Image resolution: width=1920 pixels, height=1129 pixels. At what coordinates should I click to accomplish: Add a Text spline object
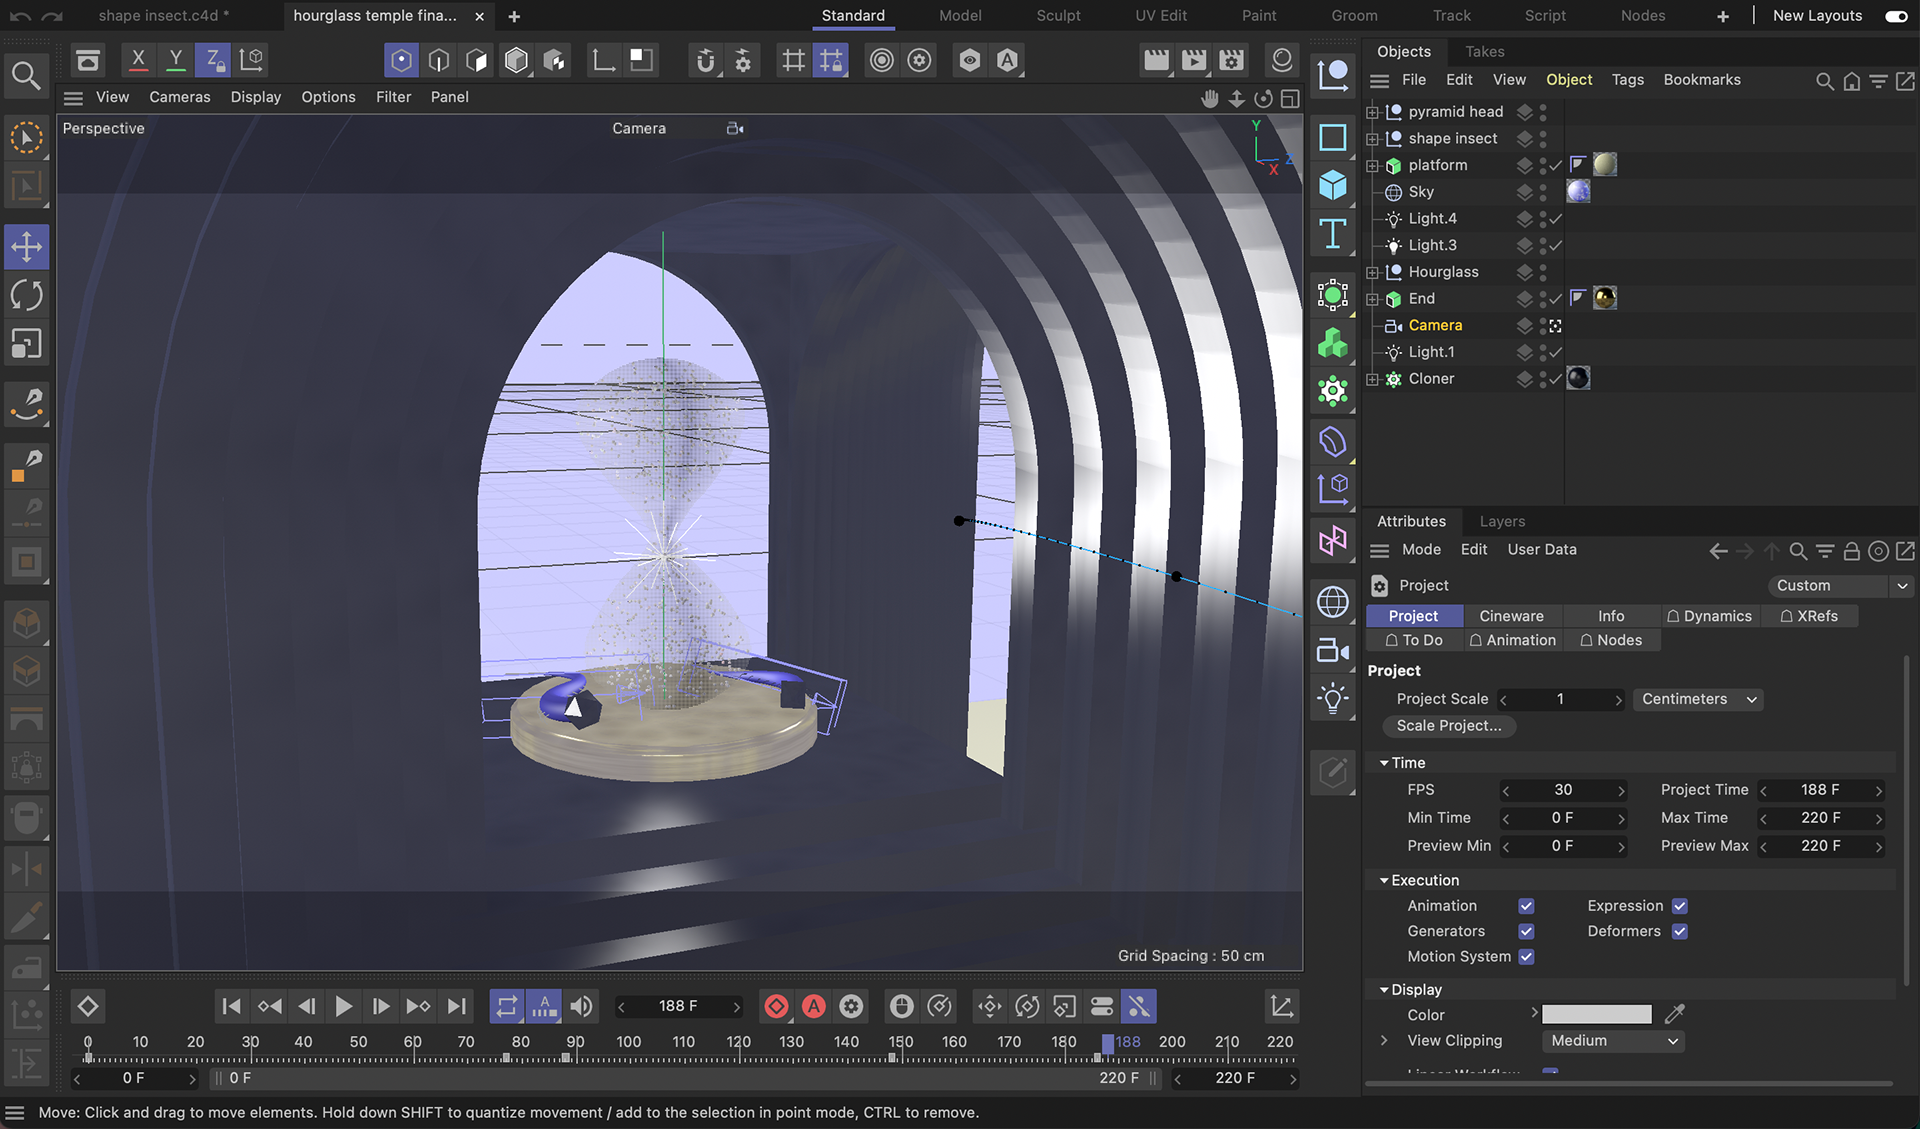(1333, 234)
